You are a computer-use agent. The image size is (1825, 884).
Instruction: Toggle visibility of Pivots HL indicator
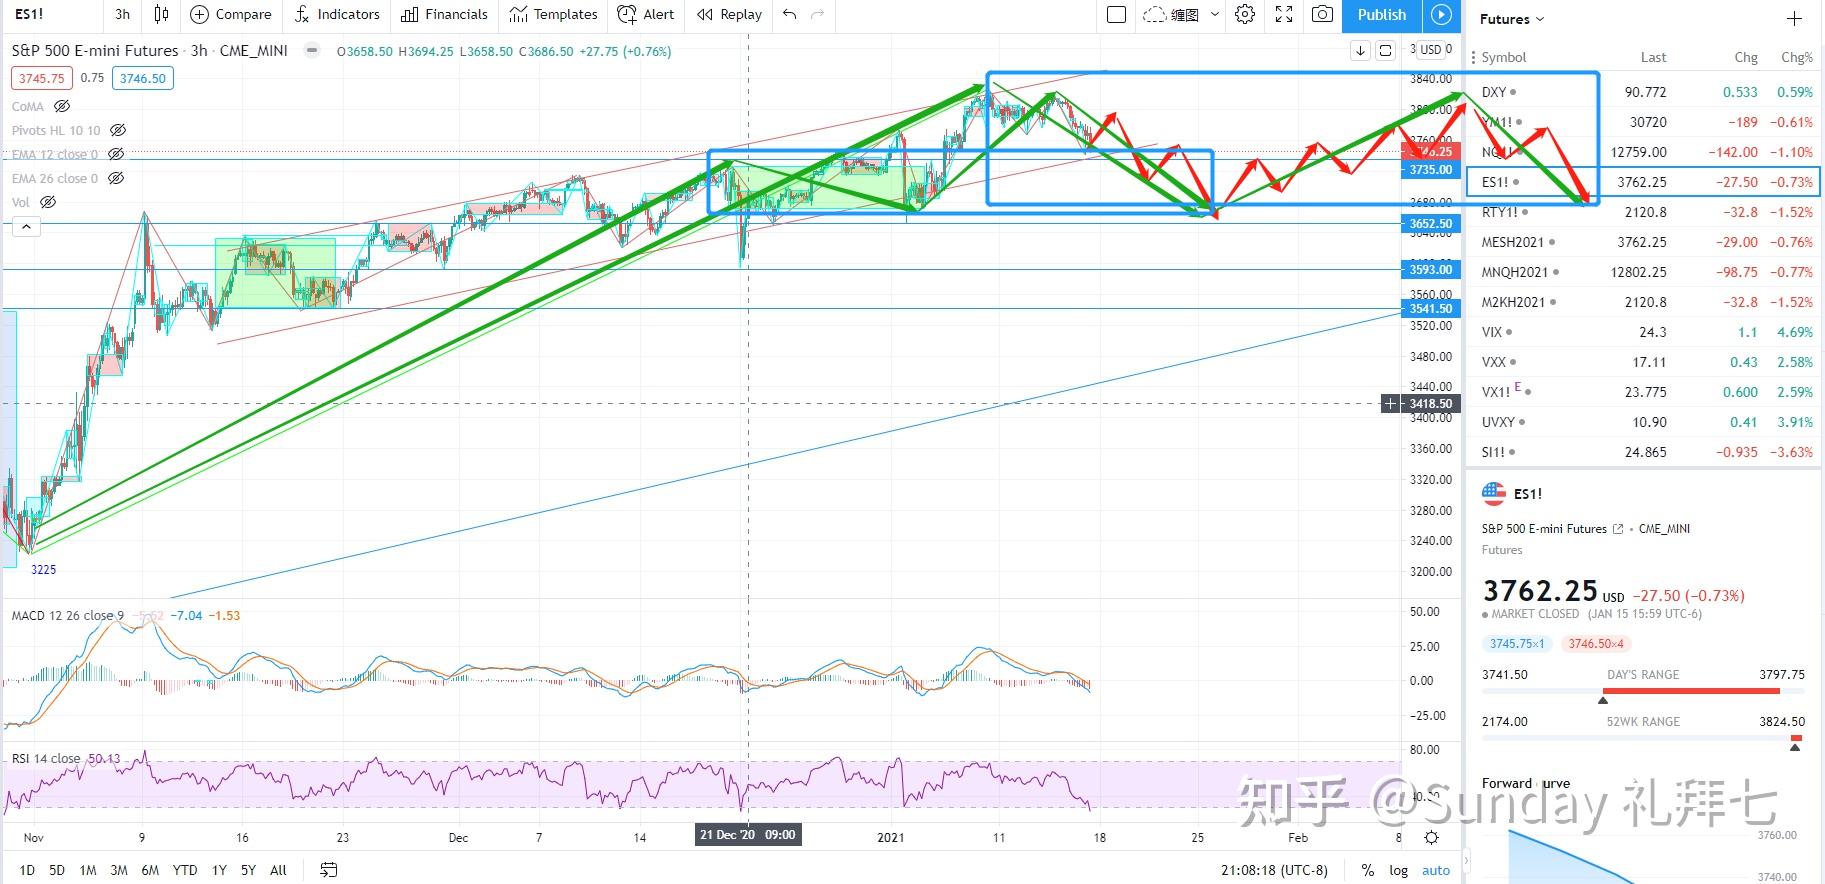coord(118,130)
